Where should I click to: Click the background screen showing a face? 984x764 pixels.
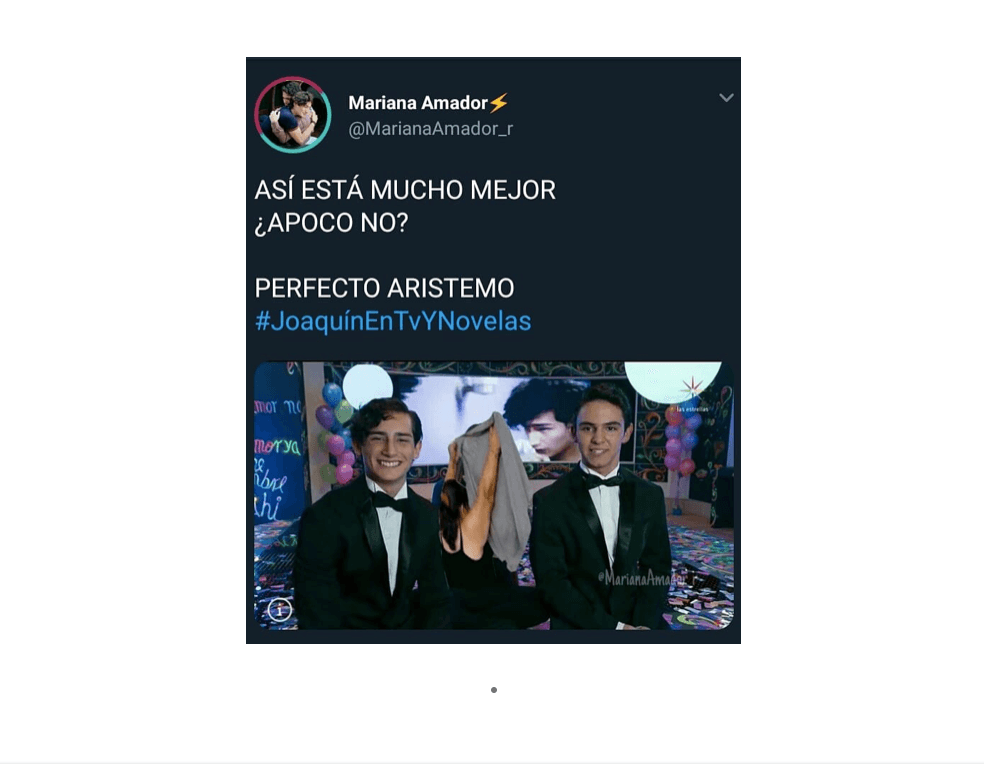496,417
